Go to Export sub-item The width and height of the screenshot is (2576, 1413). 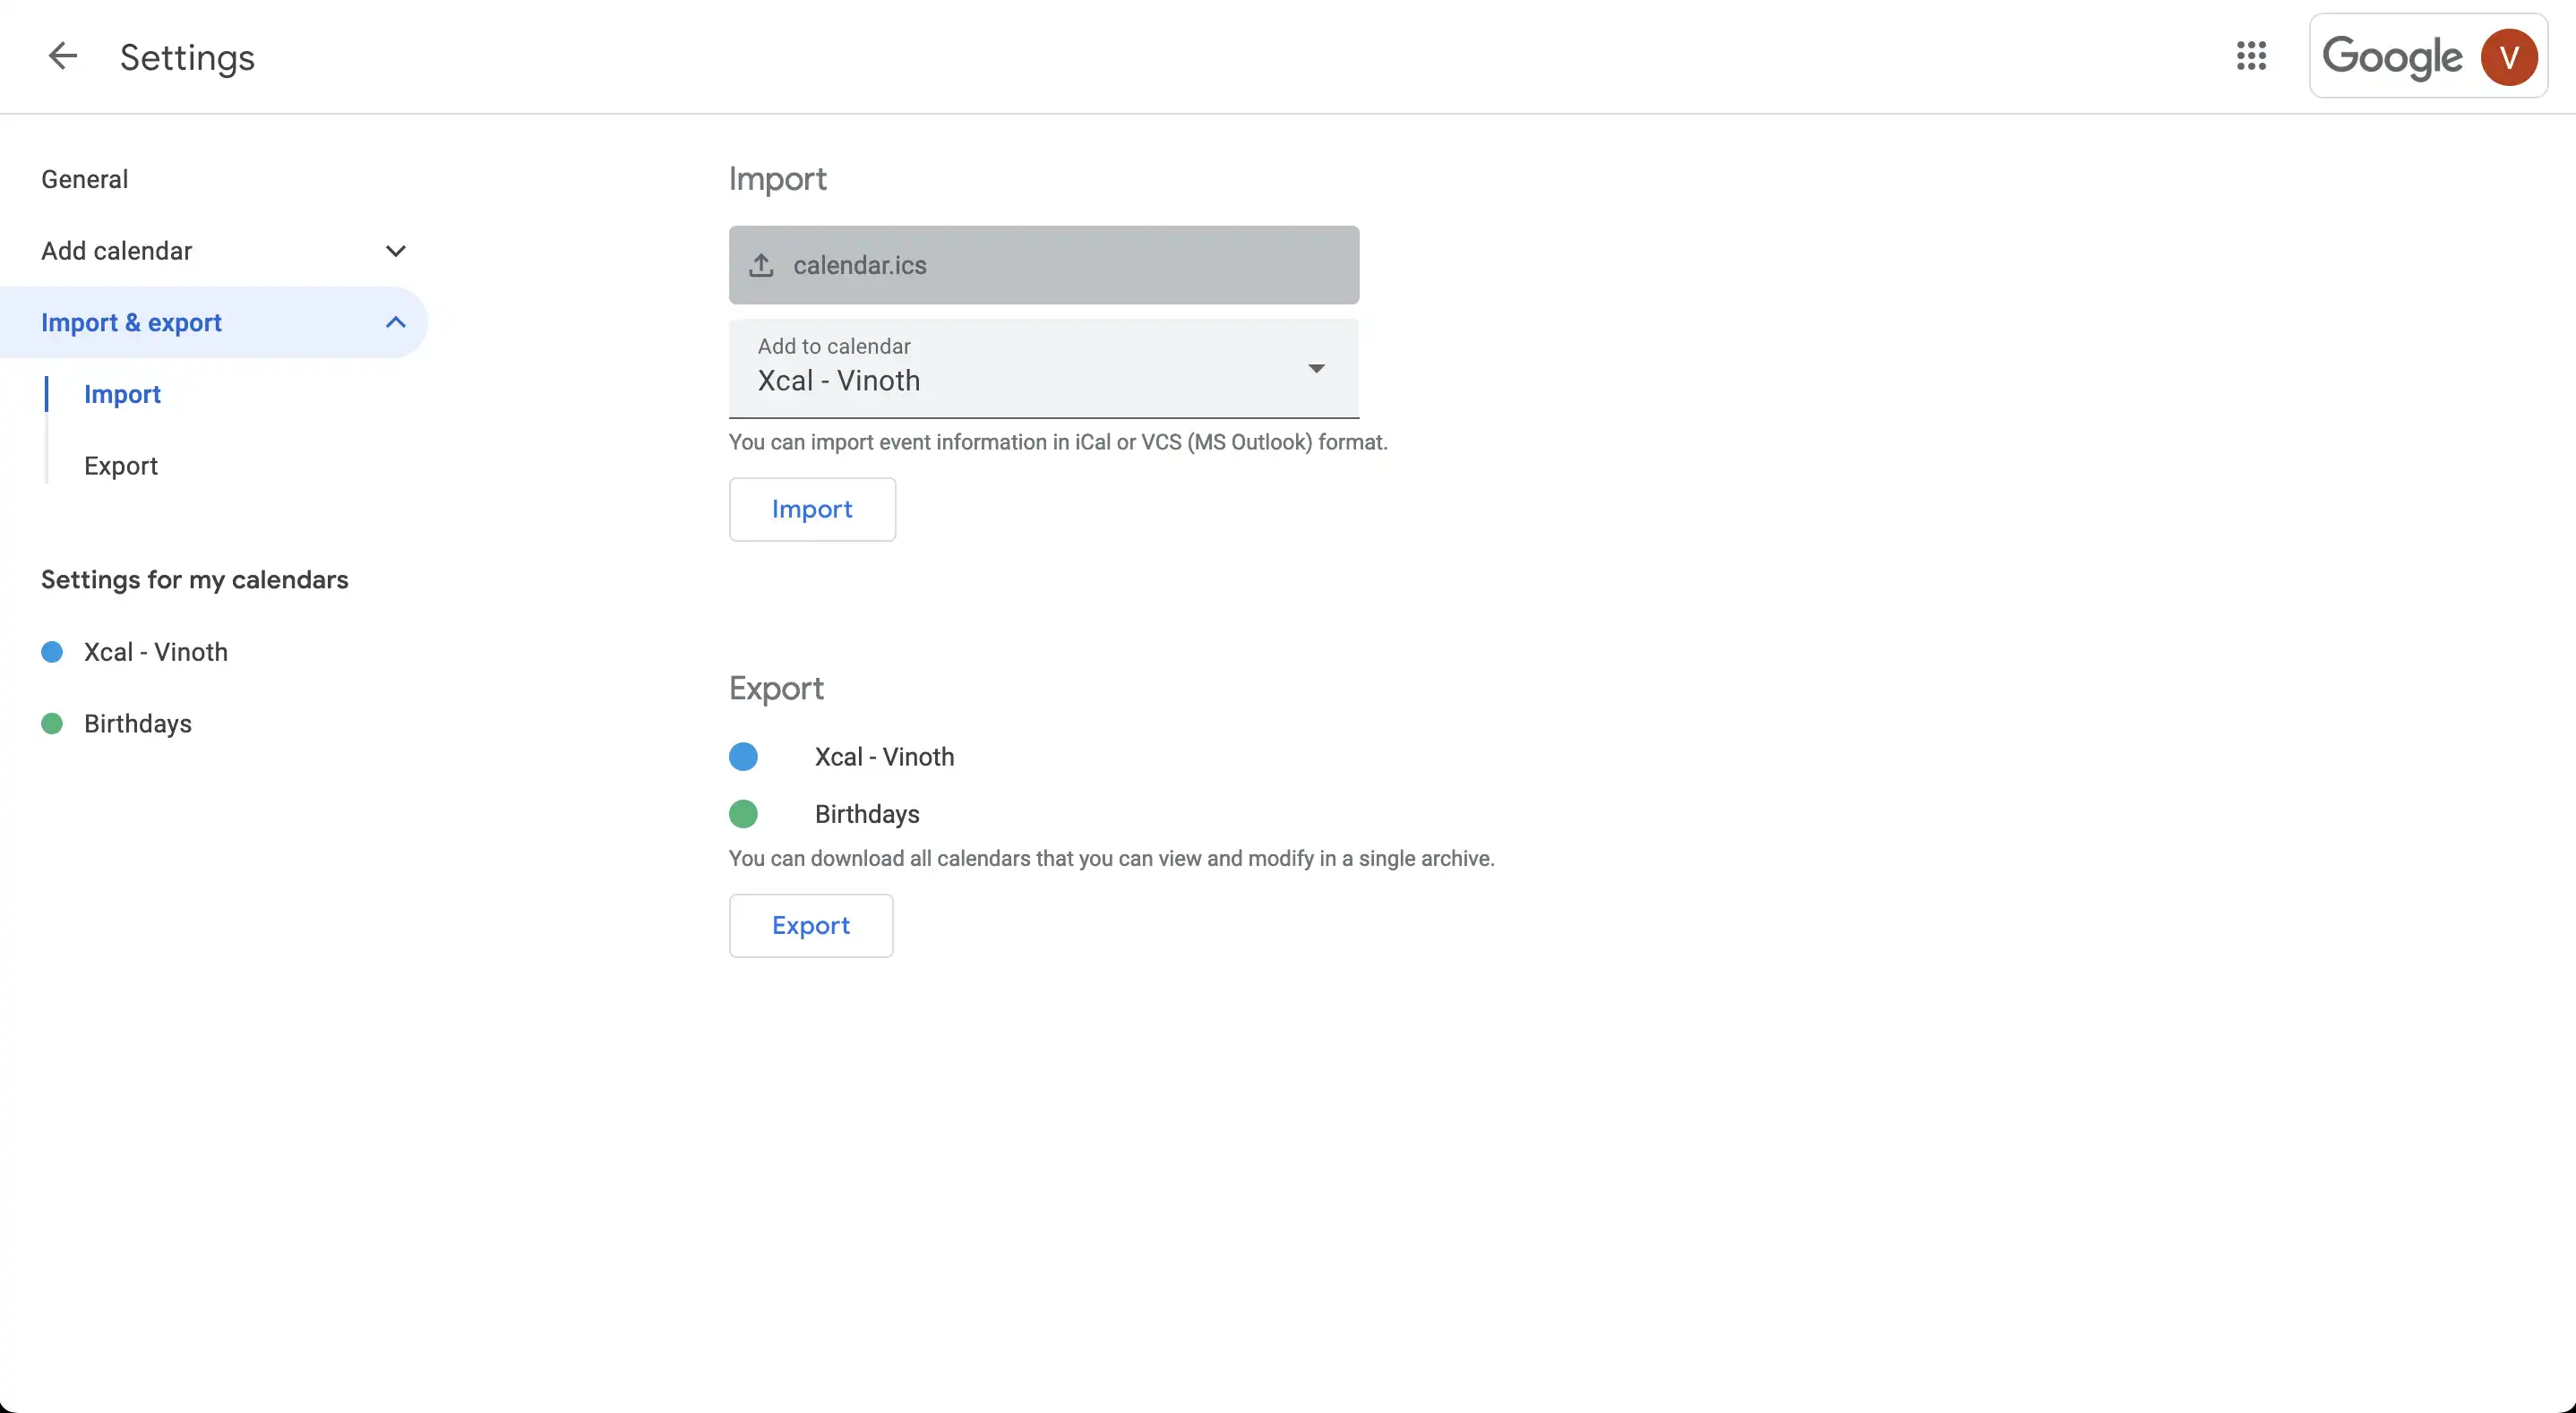(121, 466)
